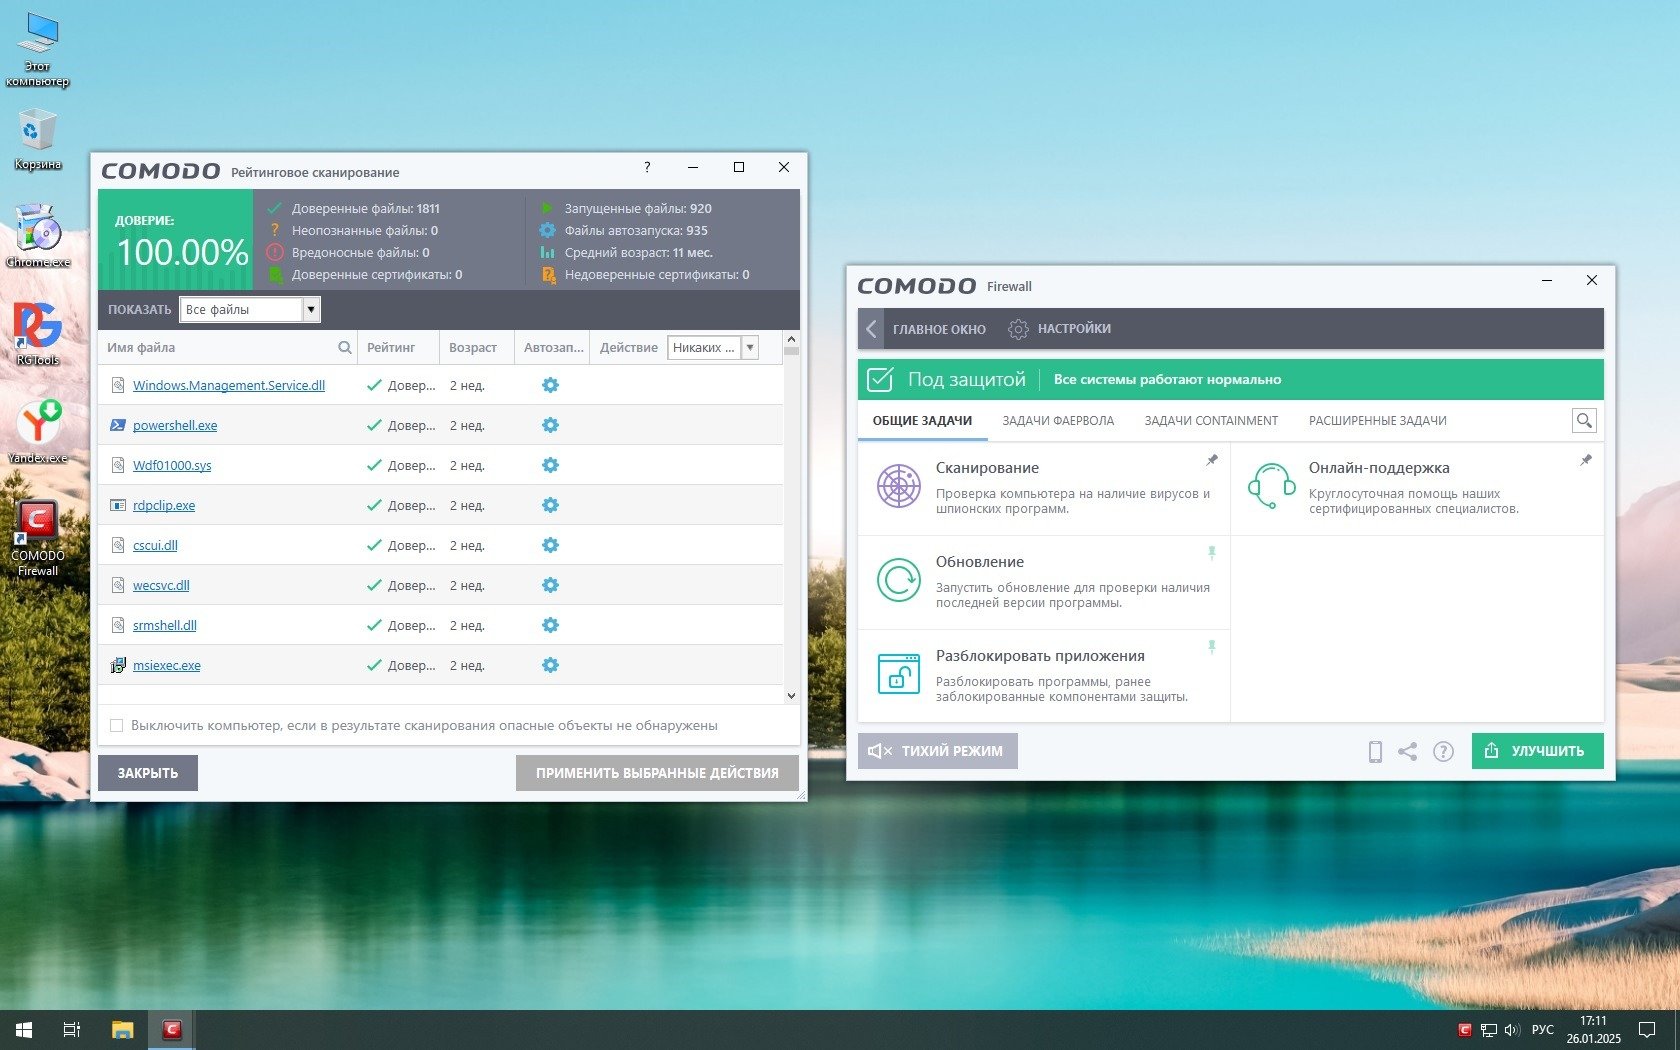Open Wdf01000.sys file link
The height and width of the screenshot is (1050, 1680).
tap(172, 465)
